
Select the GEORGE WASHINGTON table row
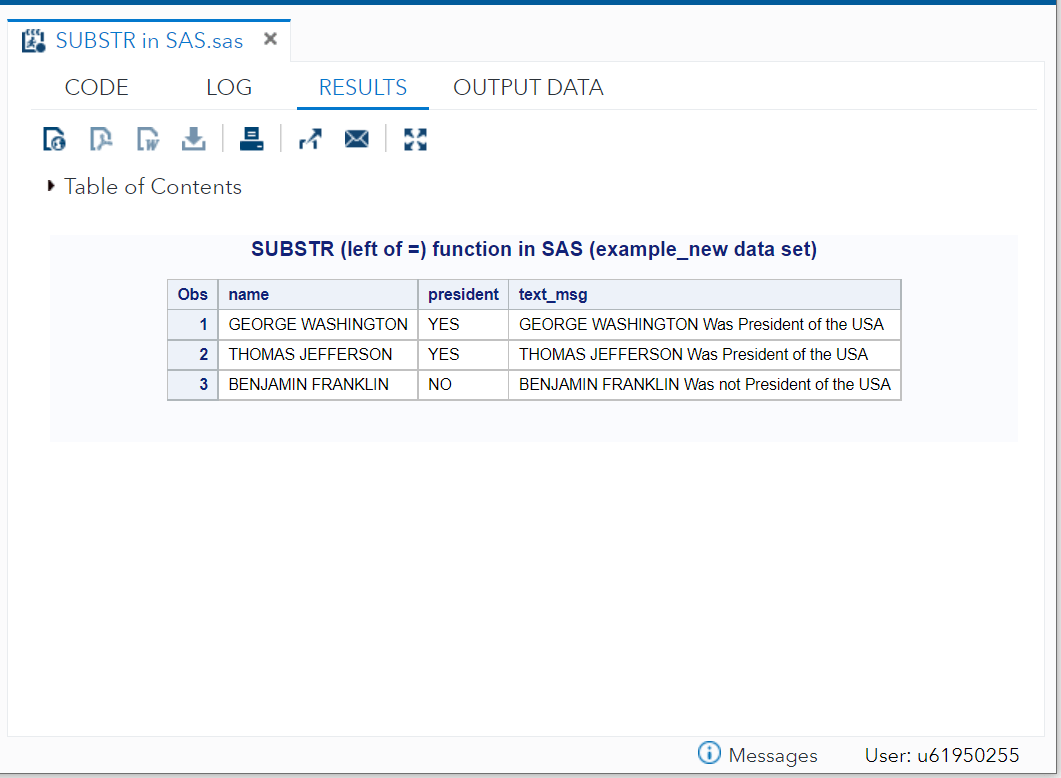point(317,324)
